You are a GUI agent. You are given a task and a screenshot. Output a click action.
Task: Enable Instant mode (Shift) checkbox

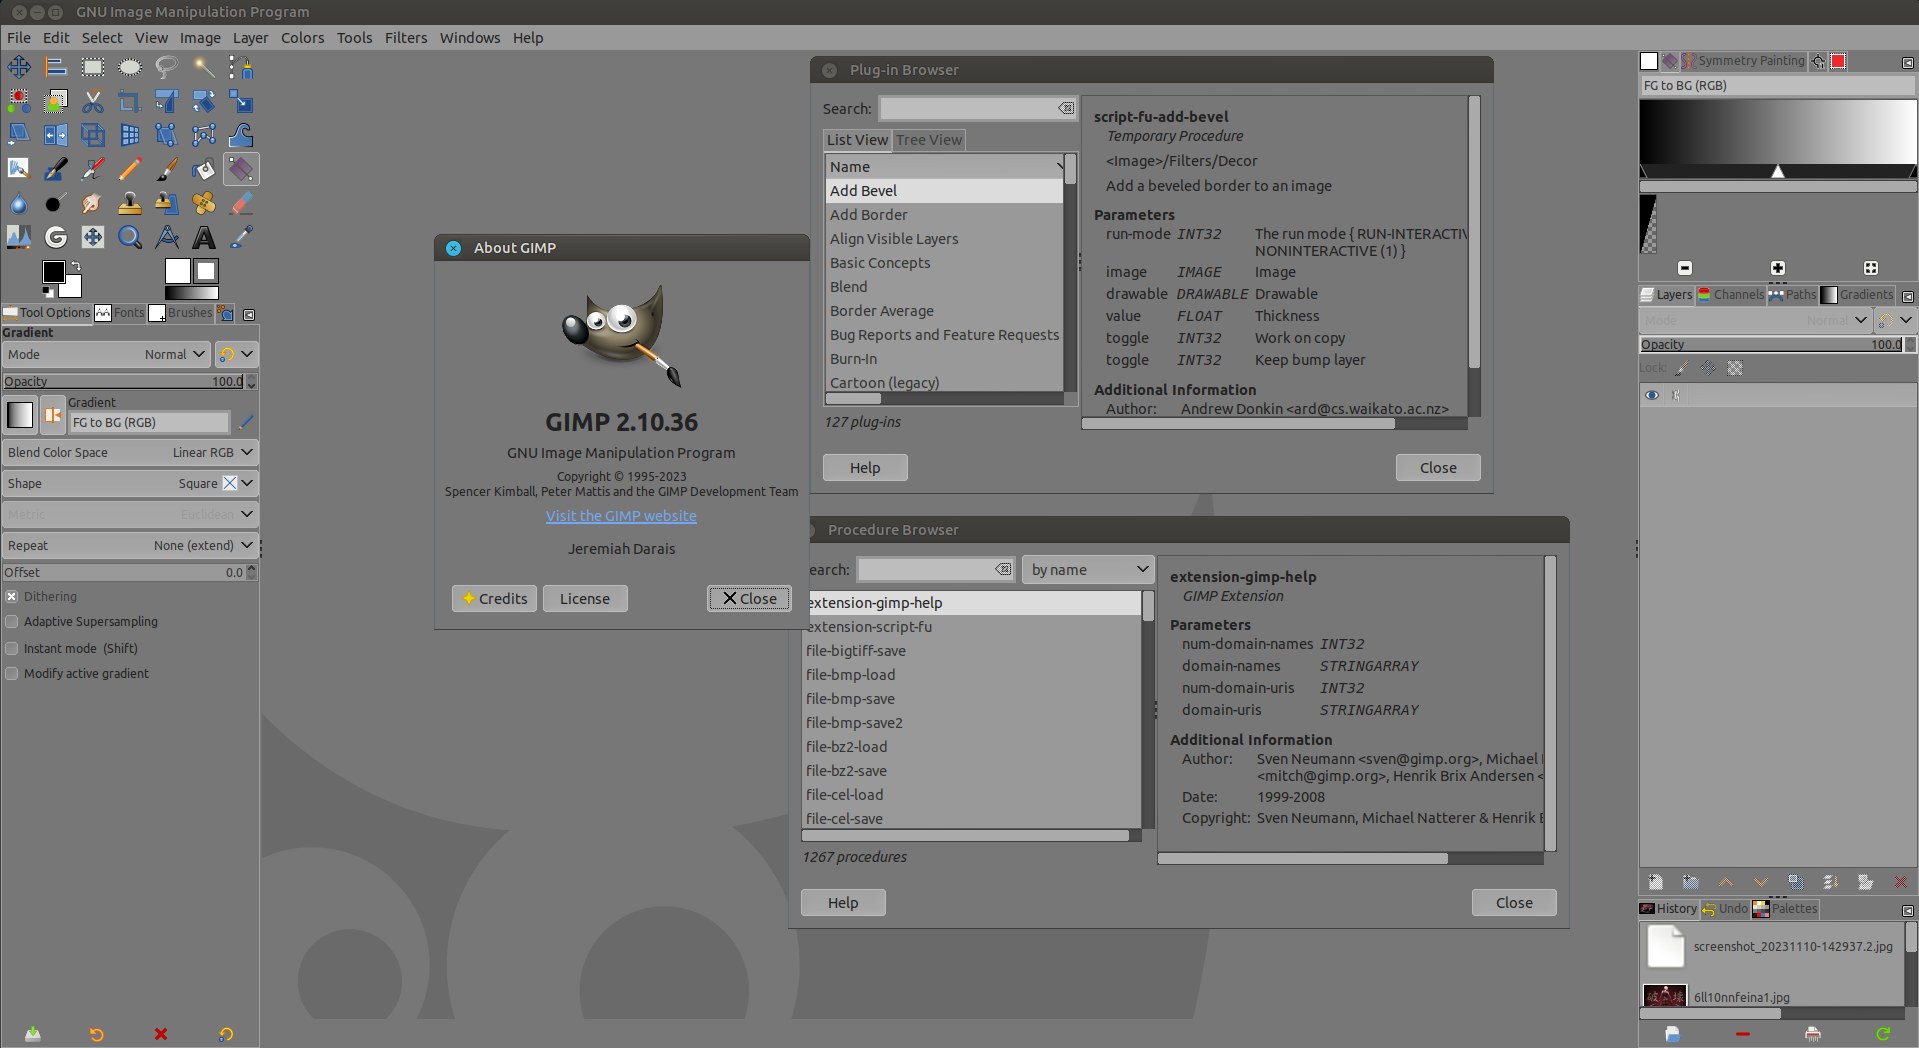point(12,648)
